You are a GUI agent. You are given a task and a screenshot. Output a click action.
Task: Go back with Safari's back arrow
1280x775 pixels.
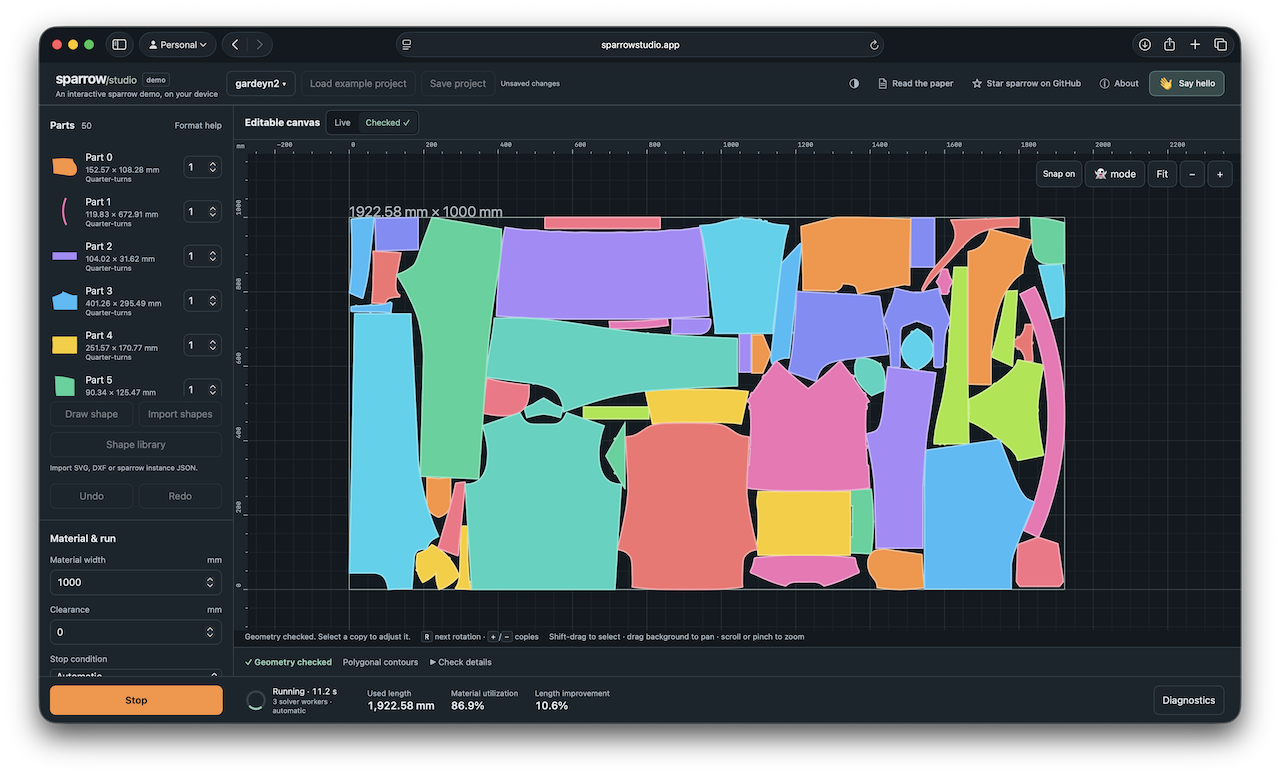(x=235, y=45)
